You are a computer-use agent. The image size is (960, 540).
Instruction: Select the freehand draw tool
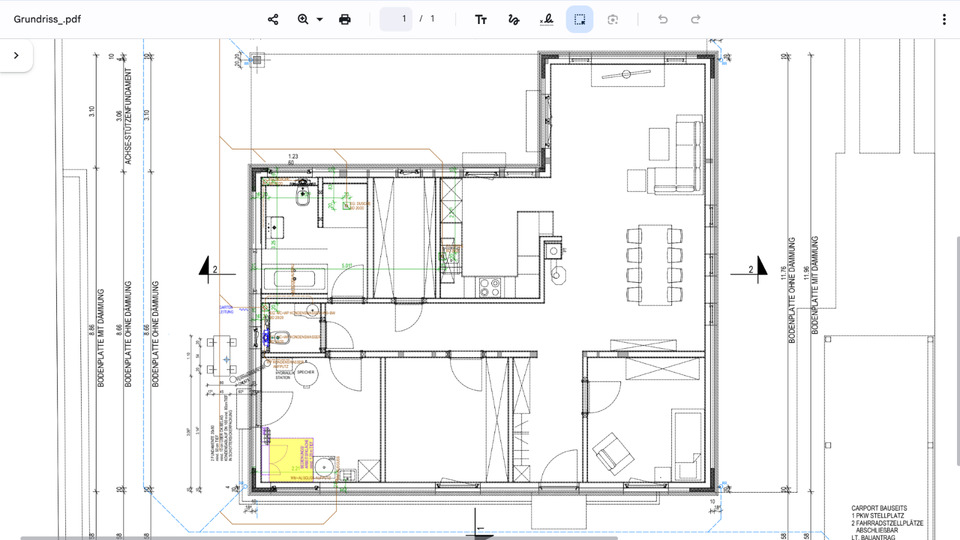coord(513,19)
